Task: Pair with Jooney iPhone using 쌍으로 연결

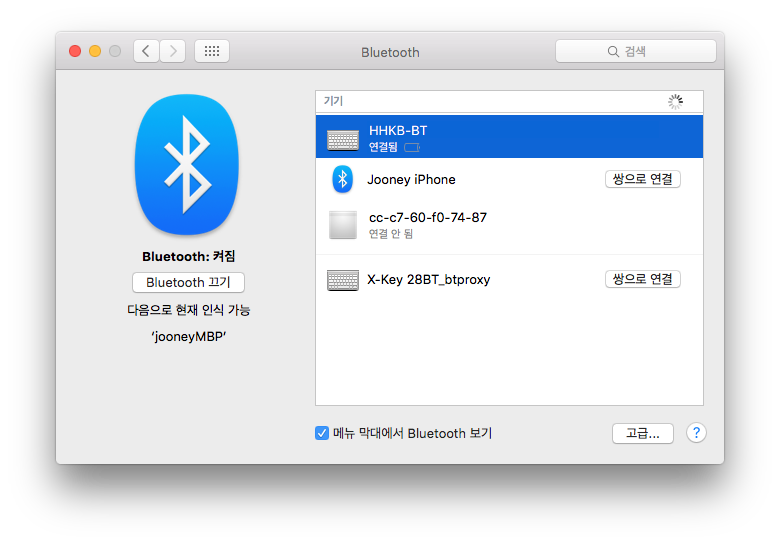Action: pos(643,179)
